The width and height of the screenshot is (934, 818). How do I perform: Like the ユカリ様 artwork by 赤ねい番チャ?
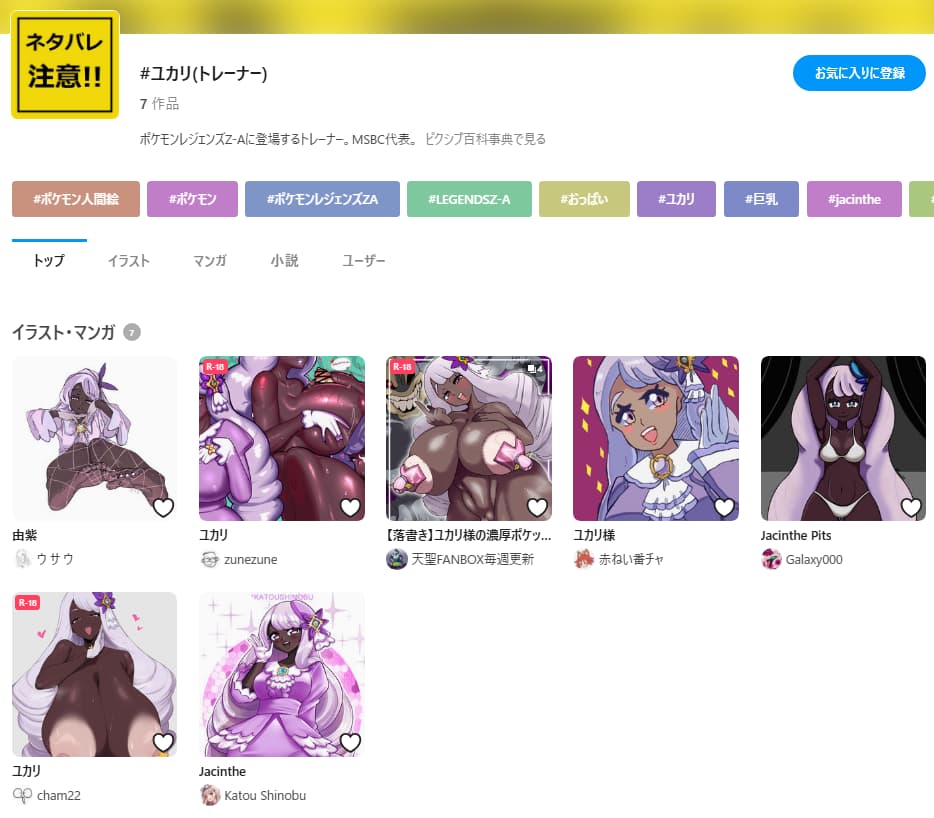724,507
